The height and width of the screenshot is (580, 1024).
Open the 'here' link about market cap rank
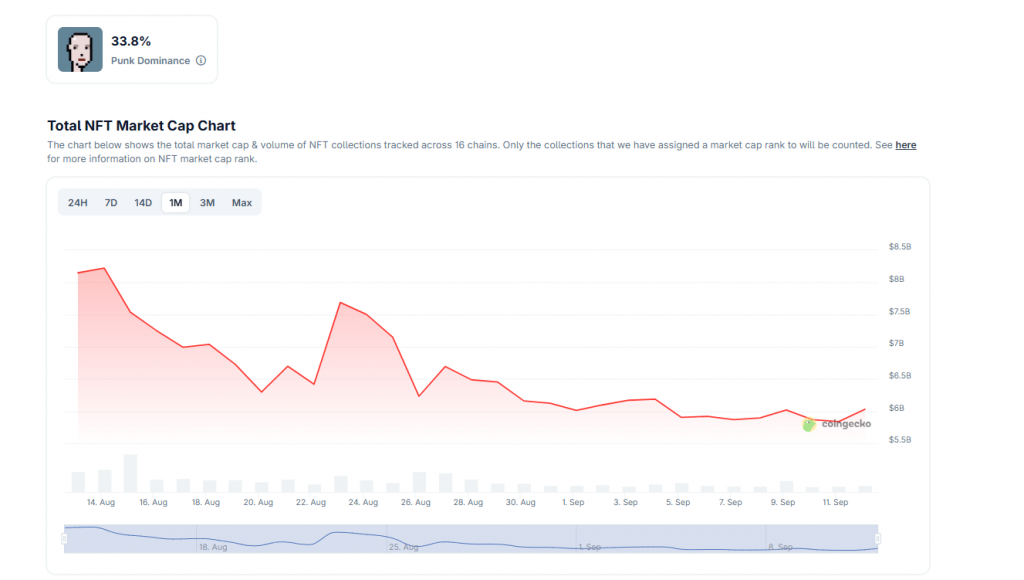pos(905,145)
